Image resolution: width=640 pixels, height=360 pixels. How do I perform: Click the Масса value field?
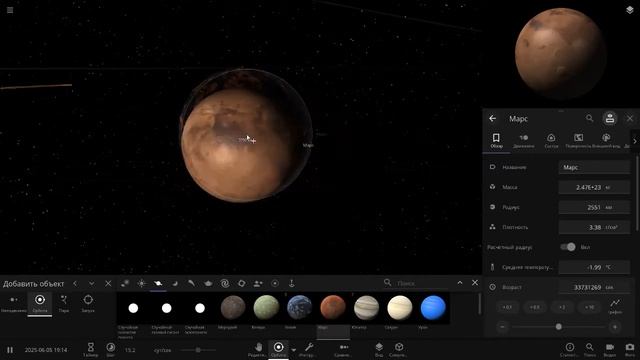(x=594, y=187)
